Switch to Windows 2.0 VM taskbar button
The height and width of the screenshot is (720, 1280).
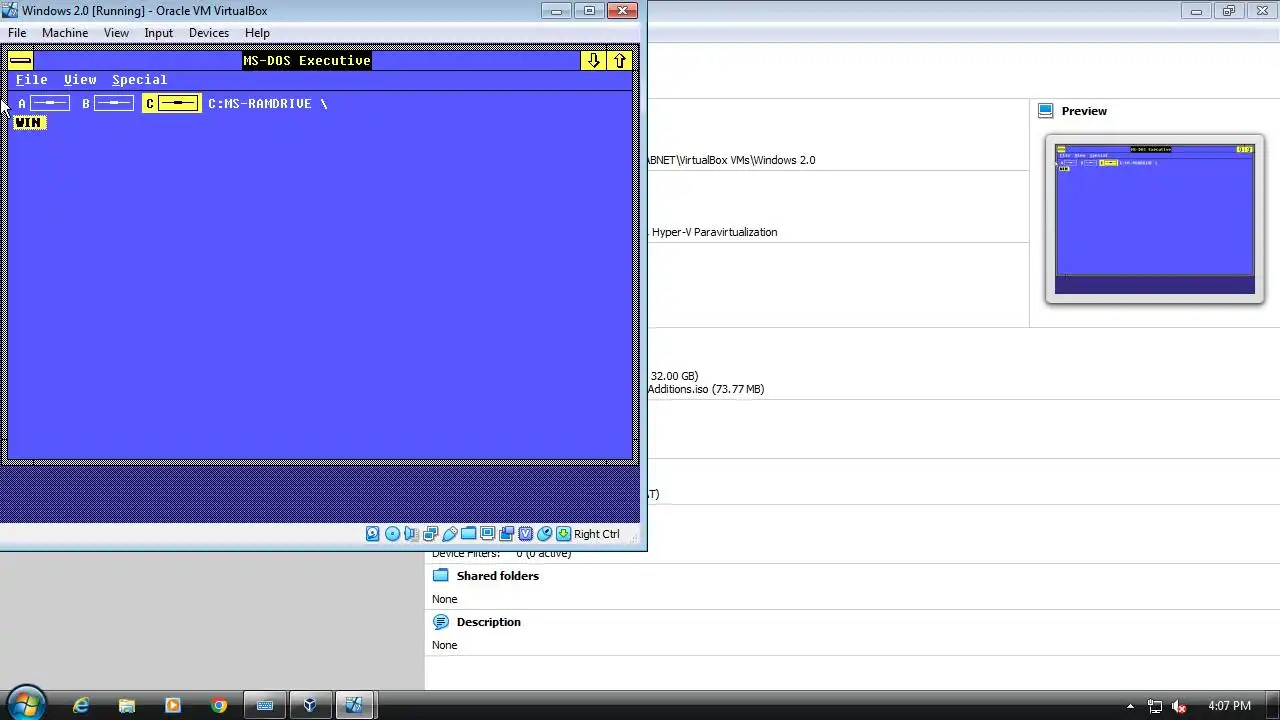pos(354,705)
